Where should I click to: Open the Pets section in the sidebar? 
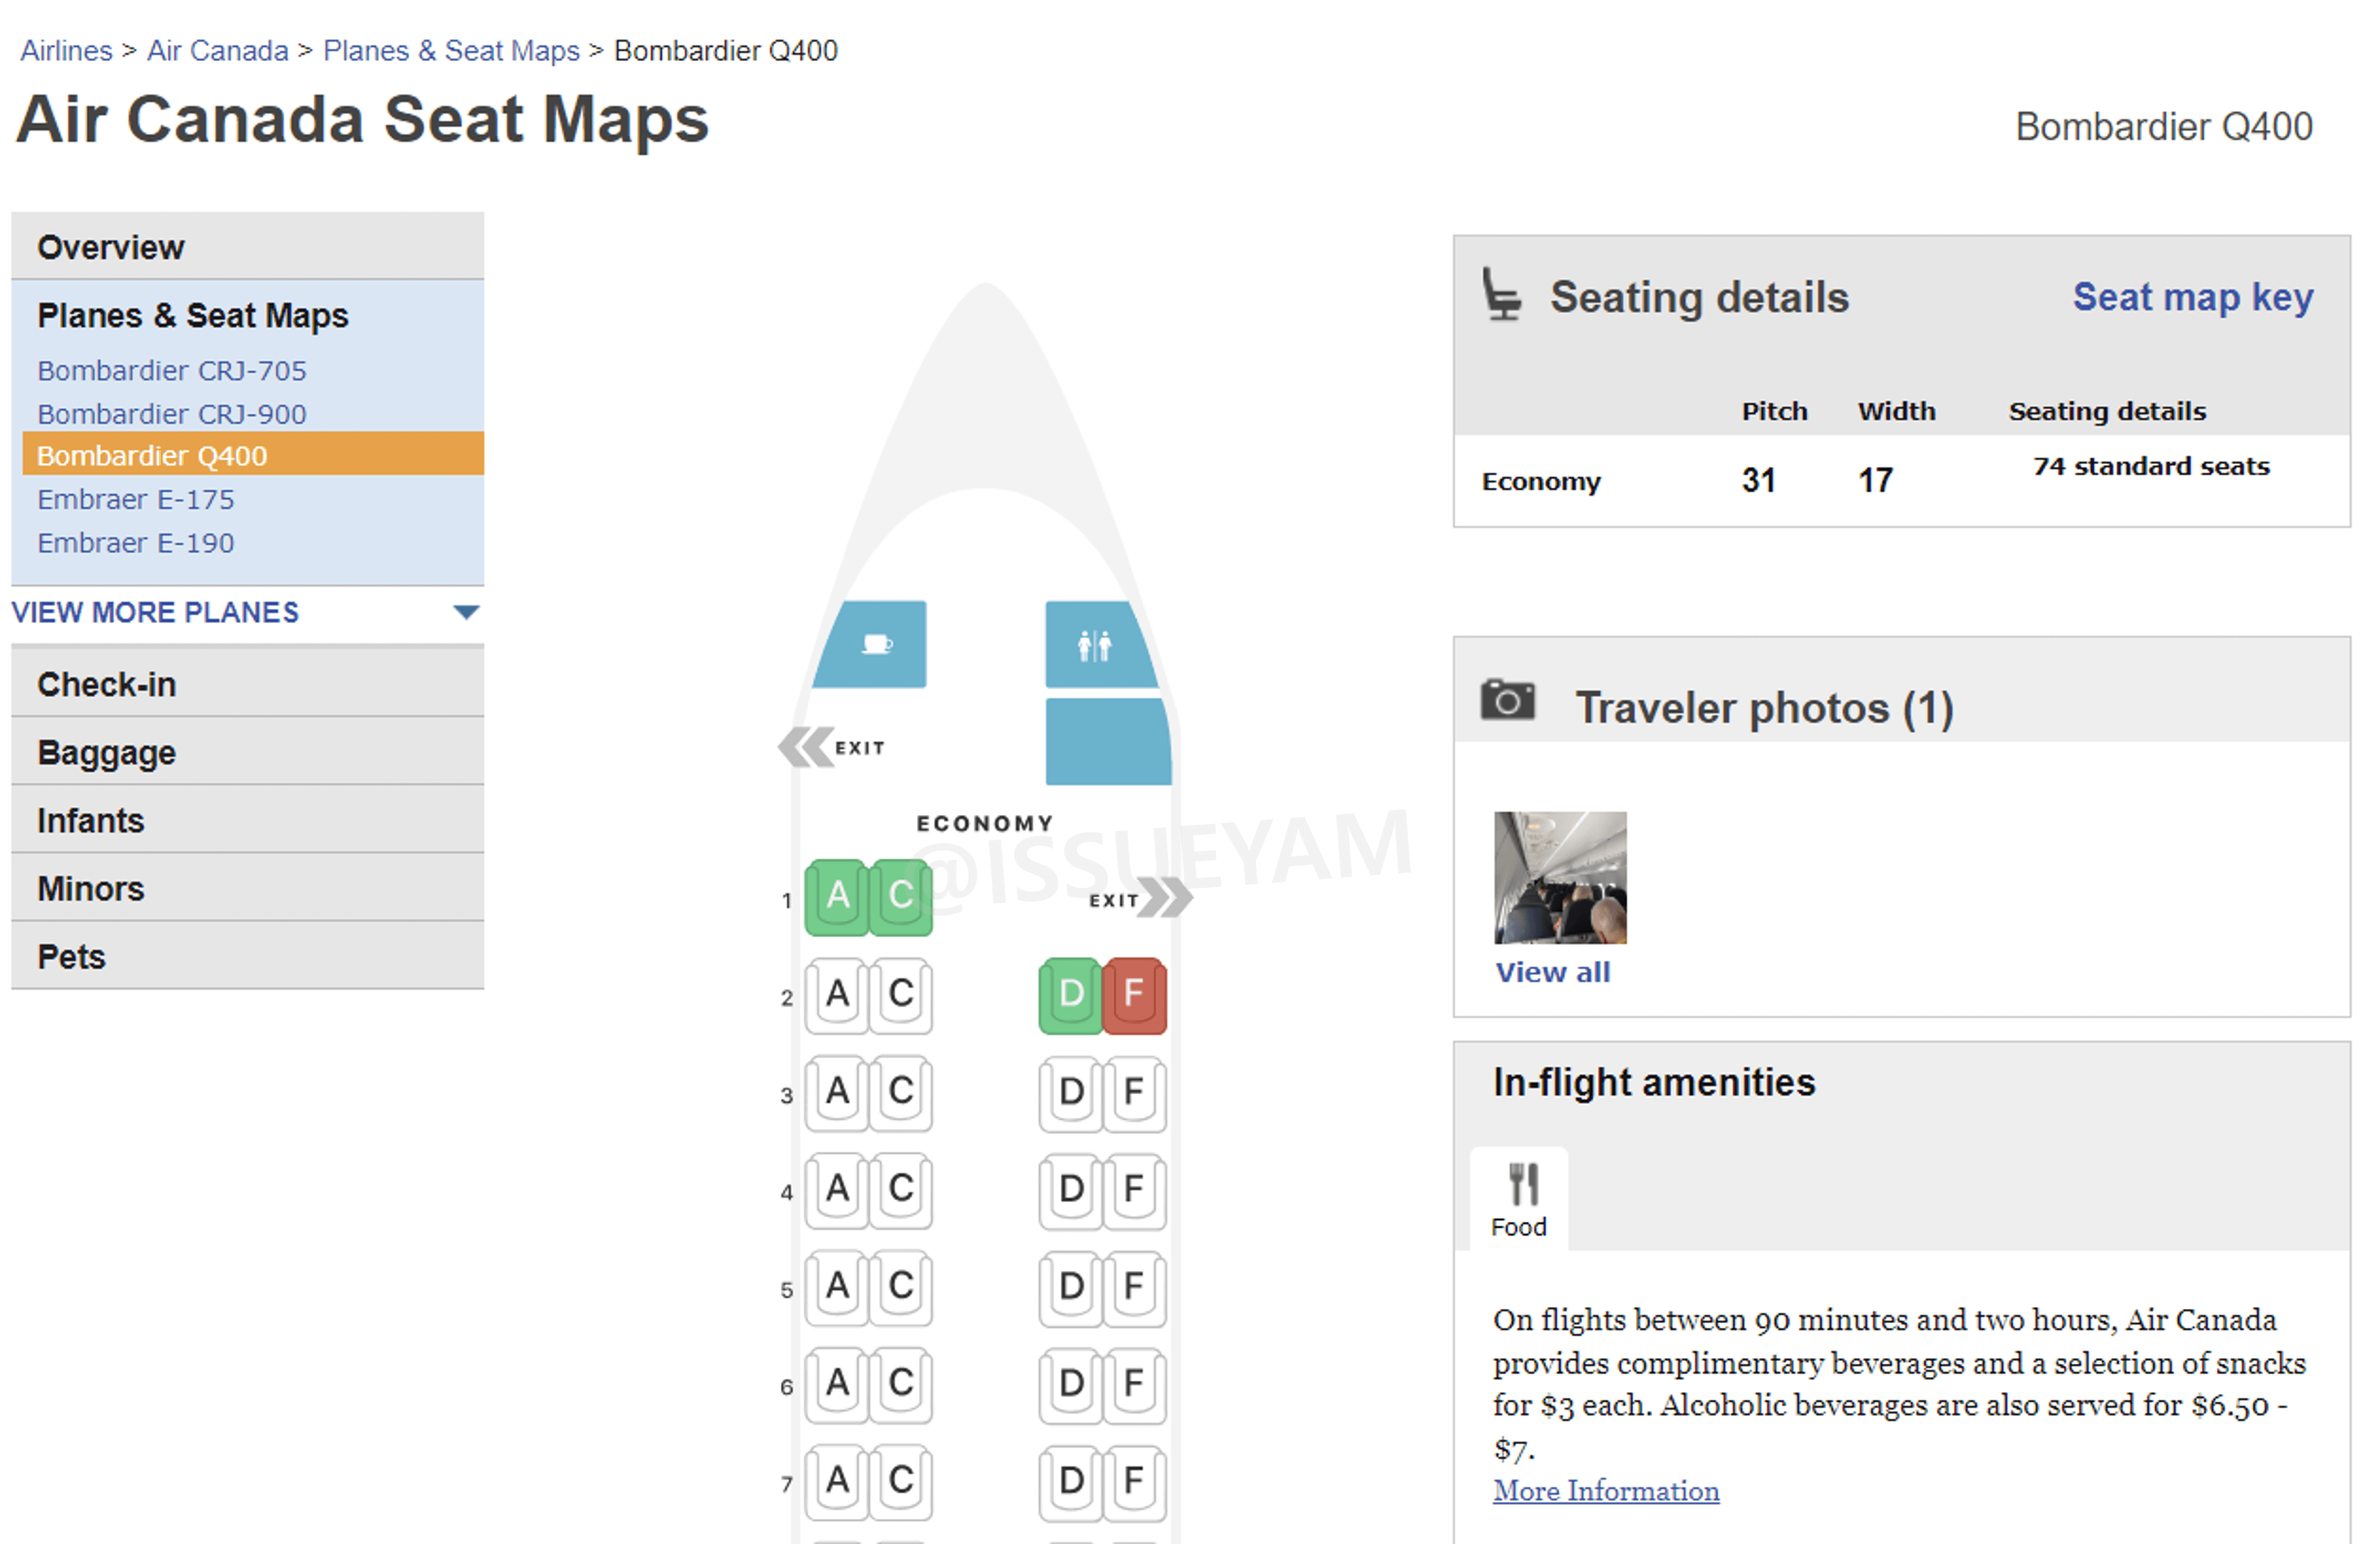coord(70,956)
